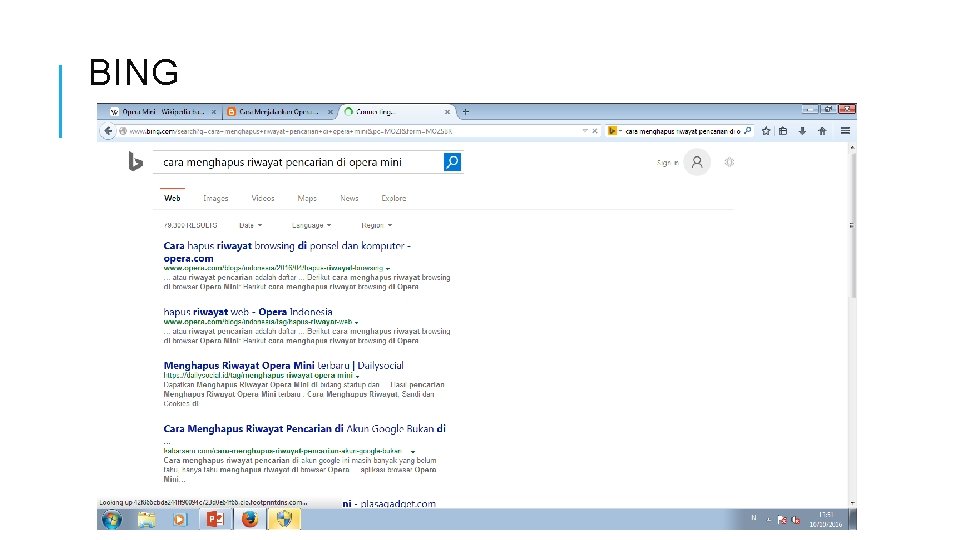Open Bing settings gear icon
The width and height of the screenshot is (960, 540).
pyautogui.click(x=729, y=162)
